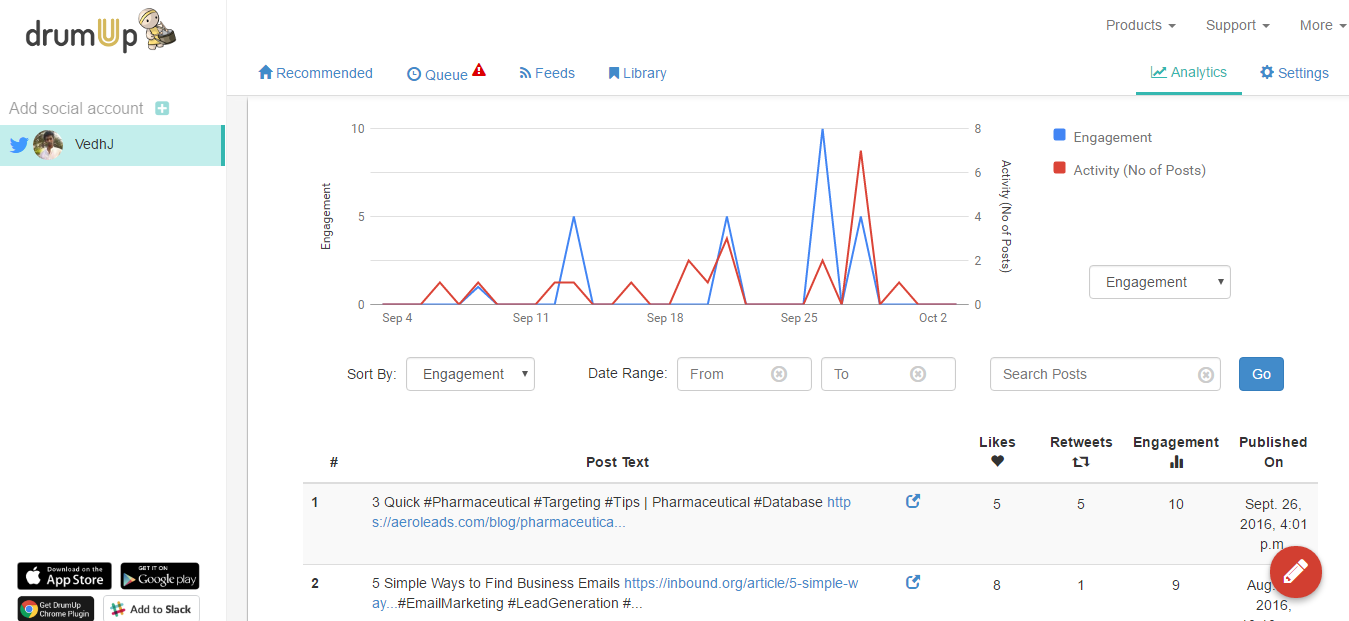Click the red Activity legend swatch
1349x621 pixels.
tap(1059, 169)
